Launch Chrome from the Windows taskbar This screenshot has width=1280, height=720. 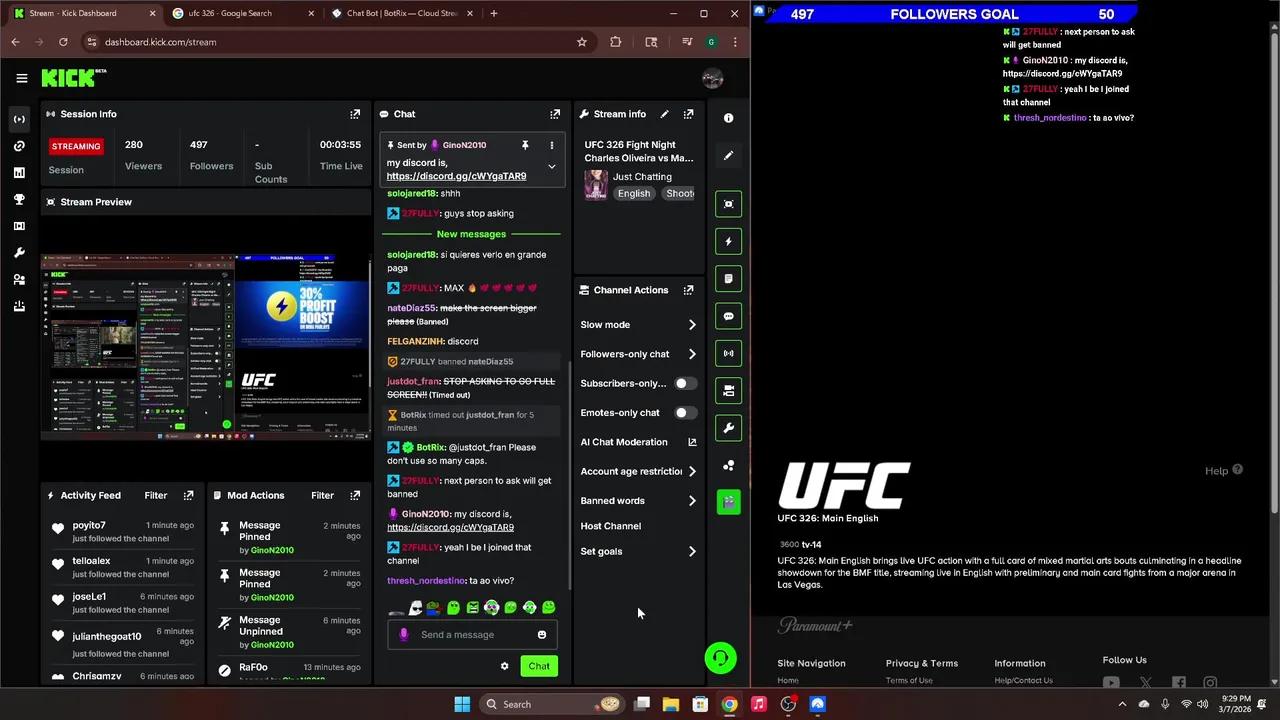728,704
